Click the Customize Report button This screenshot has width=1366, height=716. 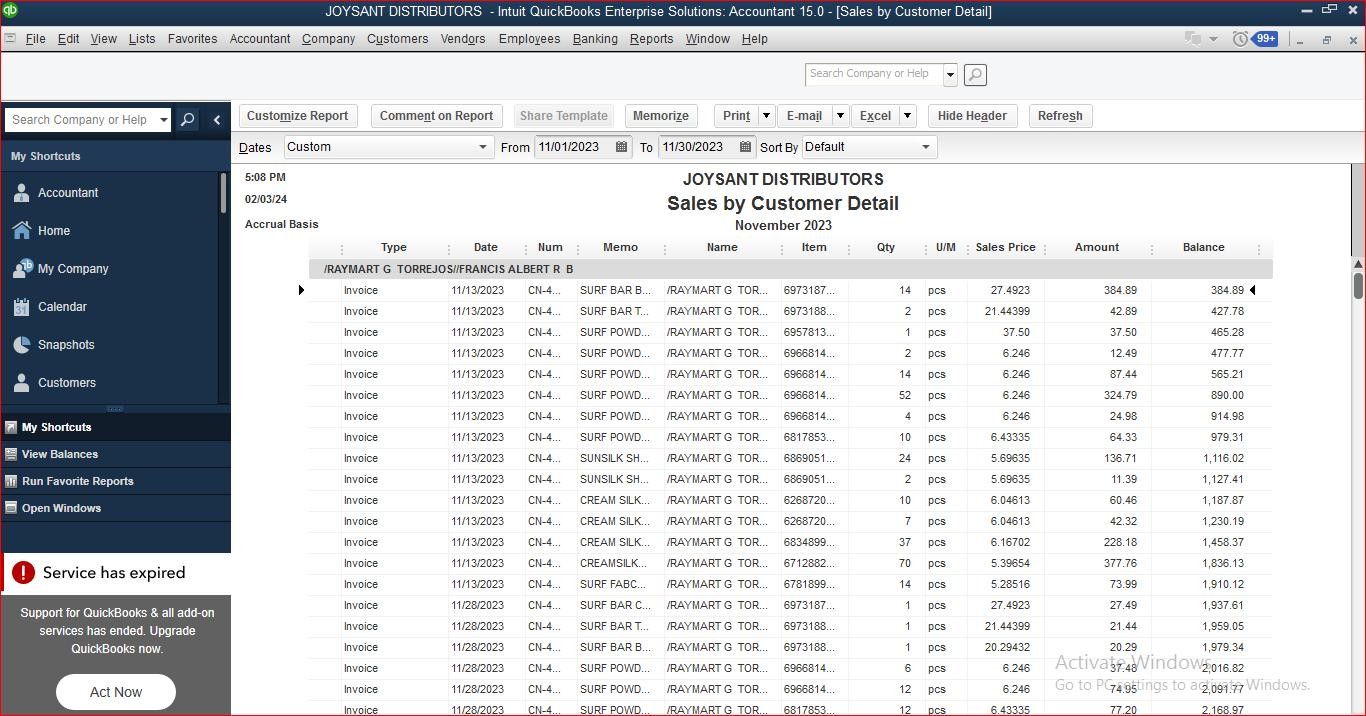point(297,116)
